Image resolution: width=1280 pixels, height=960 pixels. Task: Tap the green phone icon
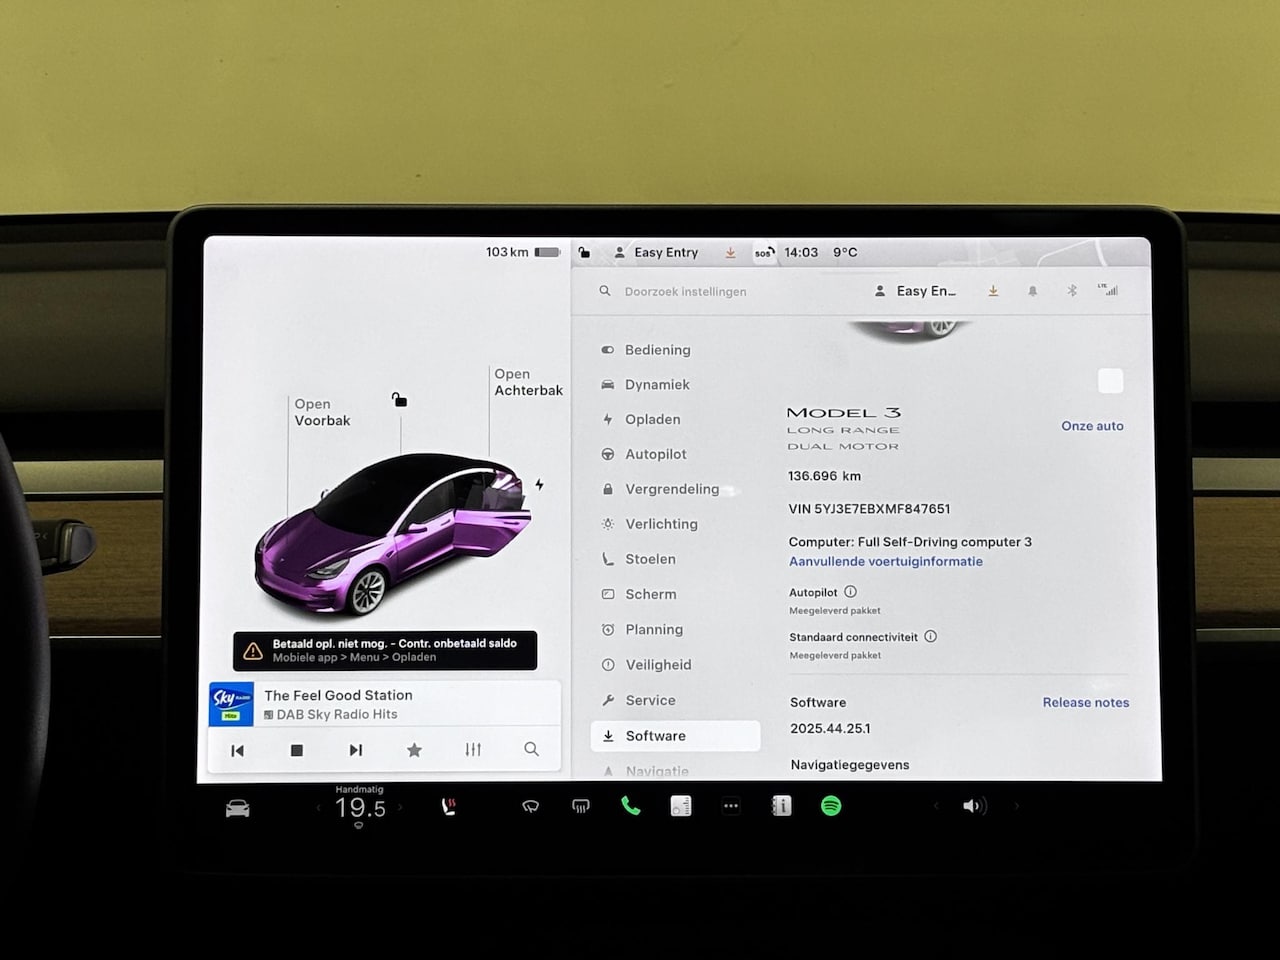[631, 806]
